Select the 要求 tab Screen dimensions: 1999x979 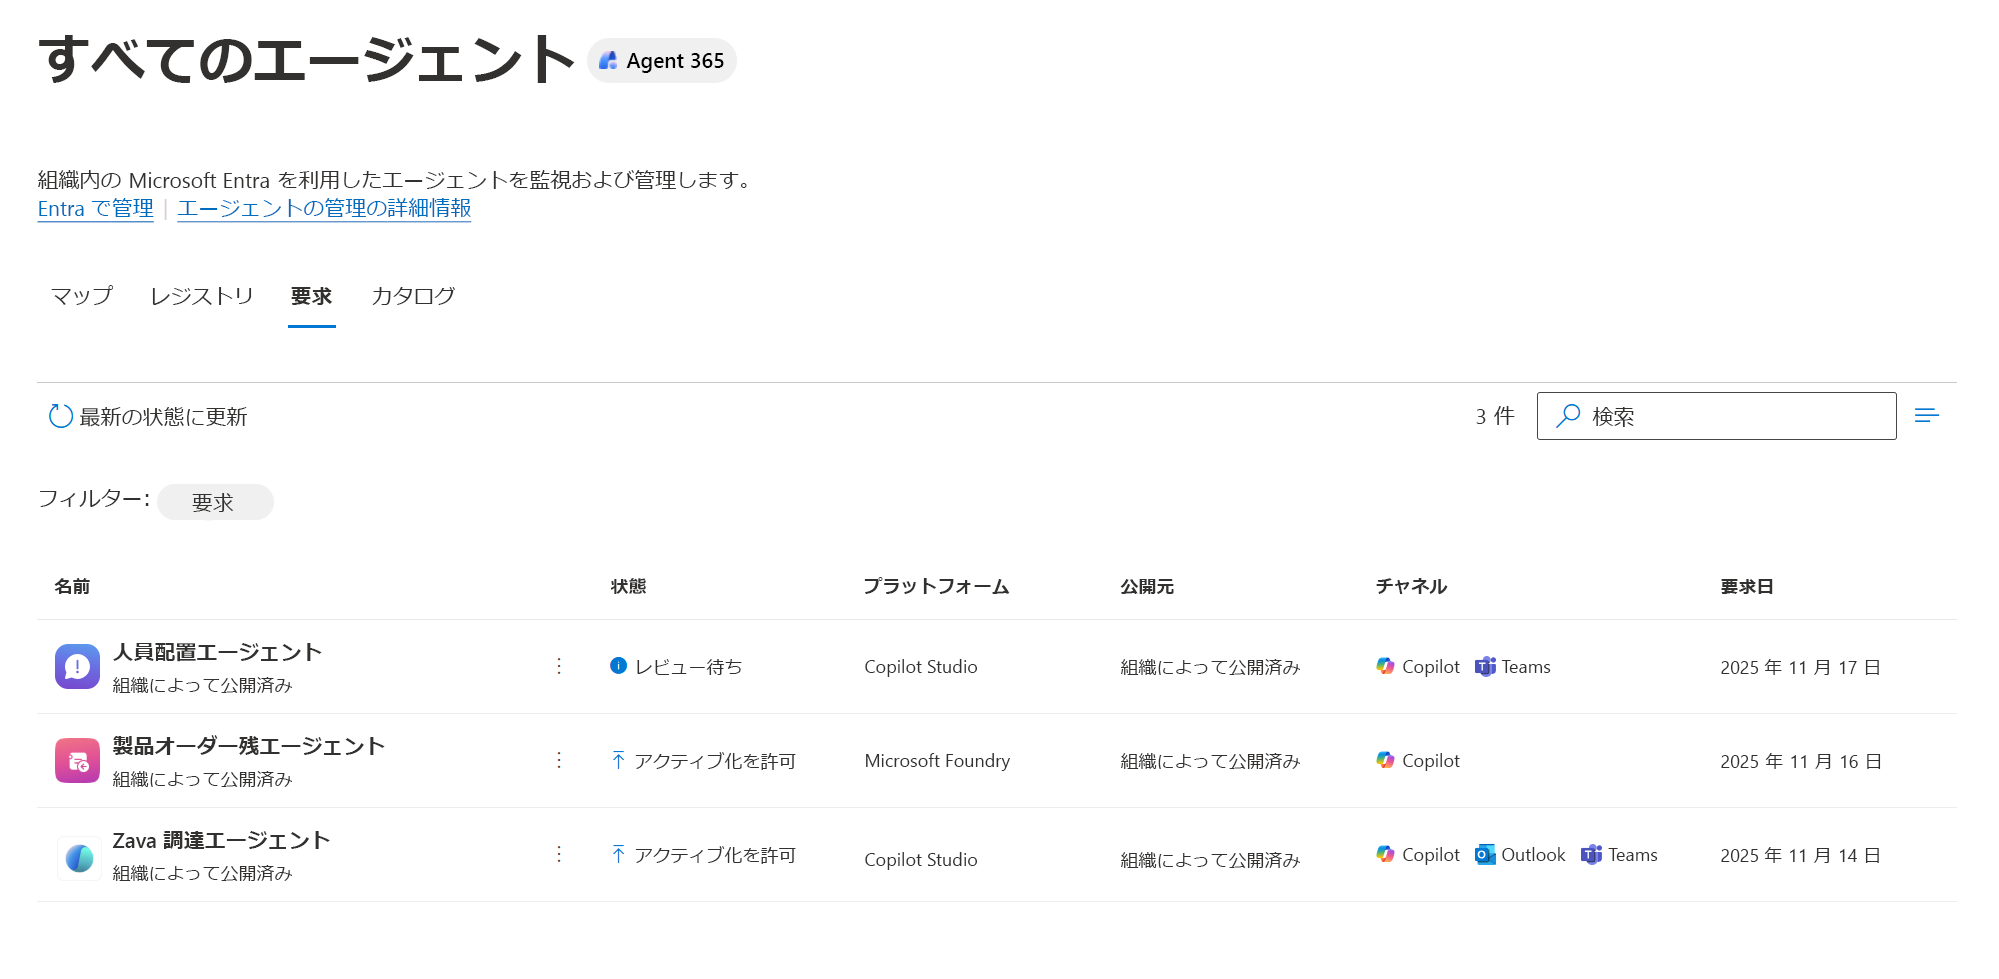tap(311, 296)
